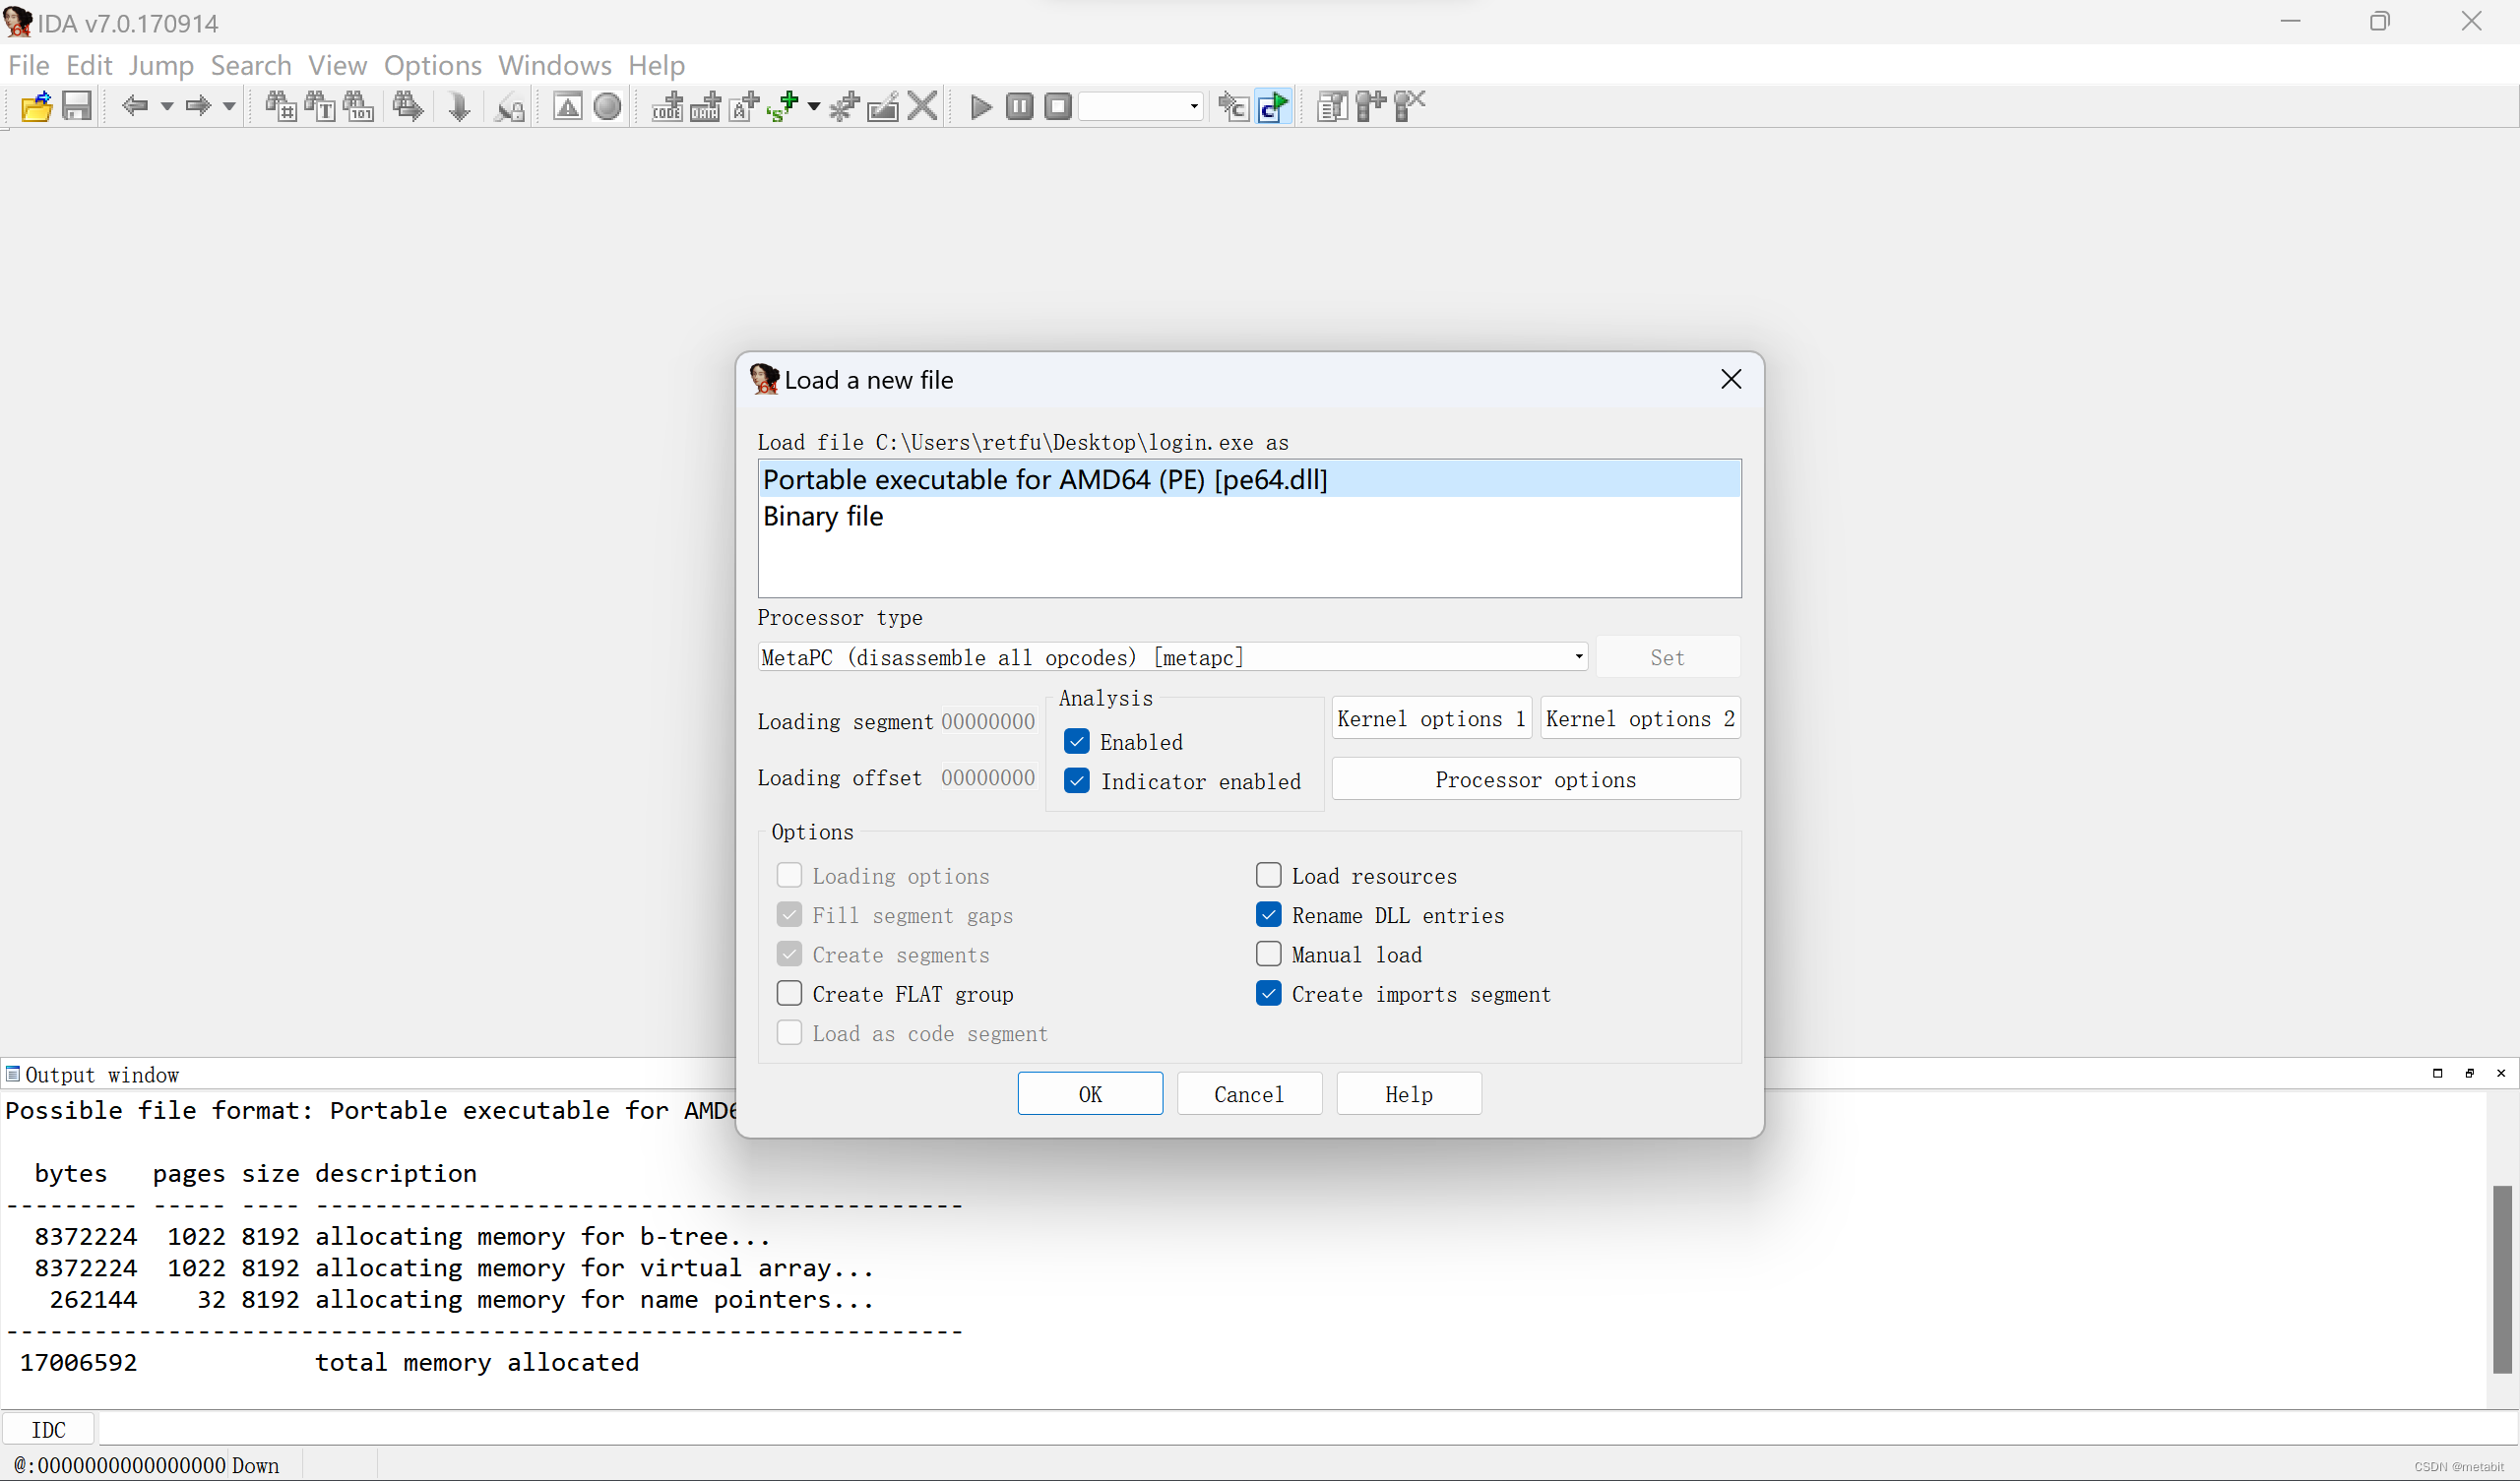
Task: Uncheck the Analysis Enabled checkbox
Action: pos(1077,741)
